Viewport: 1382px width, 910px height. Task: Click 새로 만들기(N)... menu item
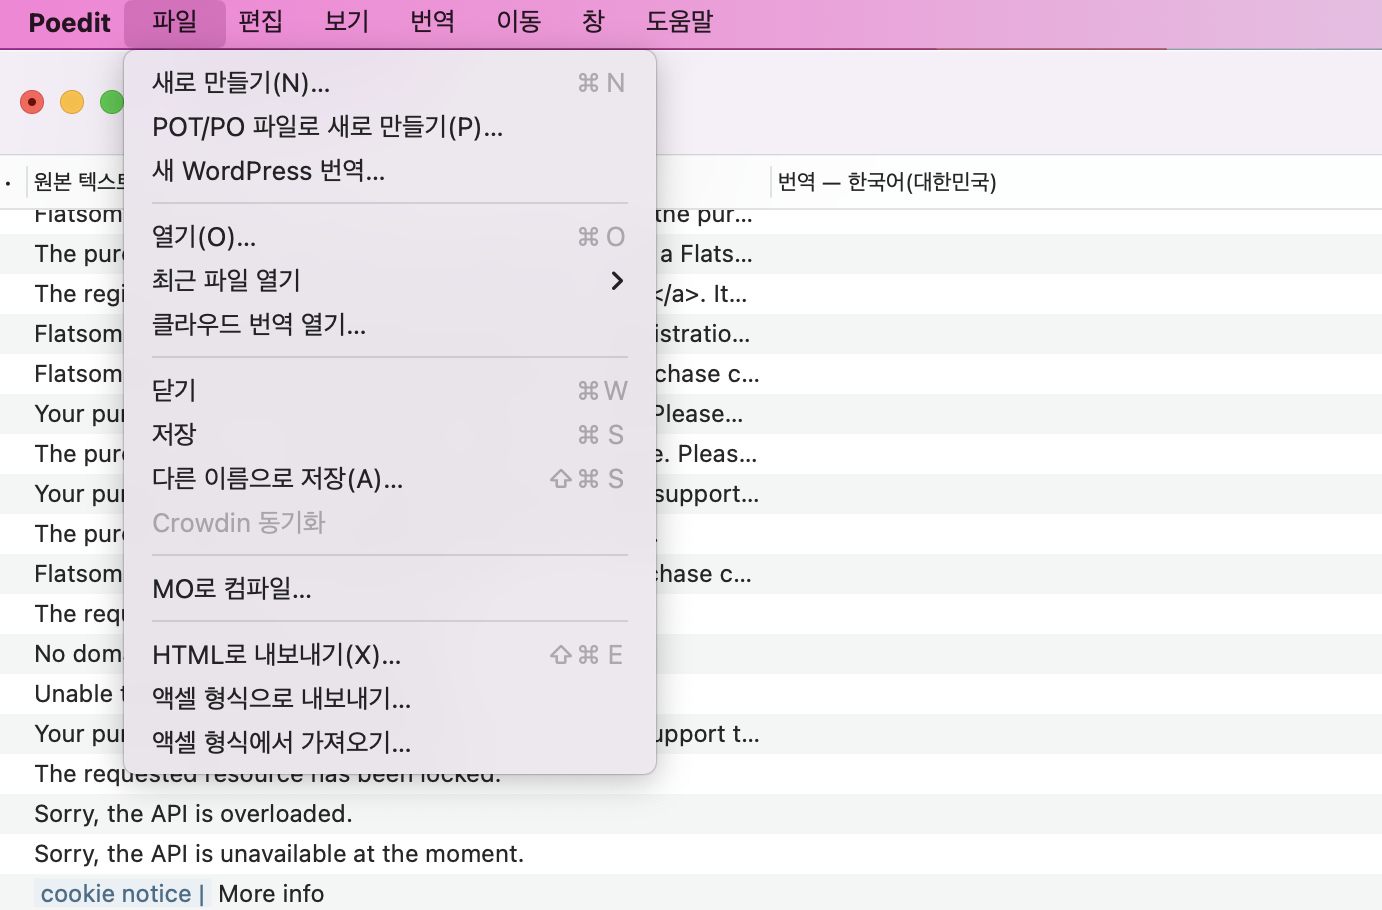[x=241, y=83]
